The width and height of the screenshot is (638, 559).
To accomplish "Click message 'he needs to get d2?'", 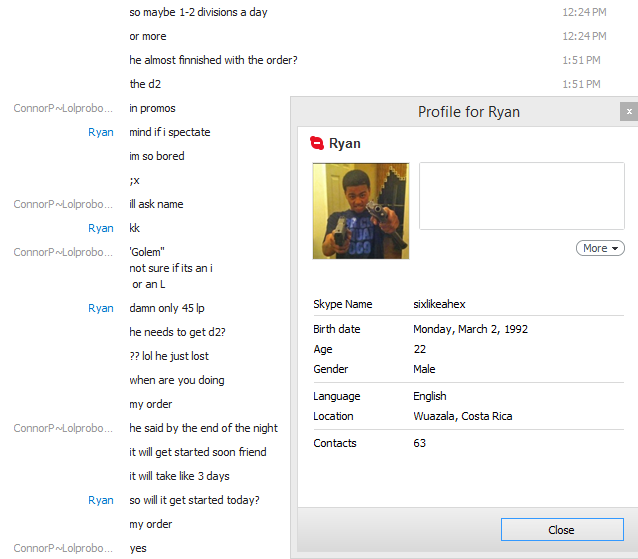I will (177, 332).
